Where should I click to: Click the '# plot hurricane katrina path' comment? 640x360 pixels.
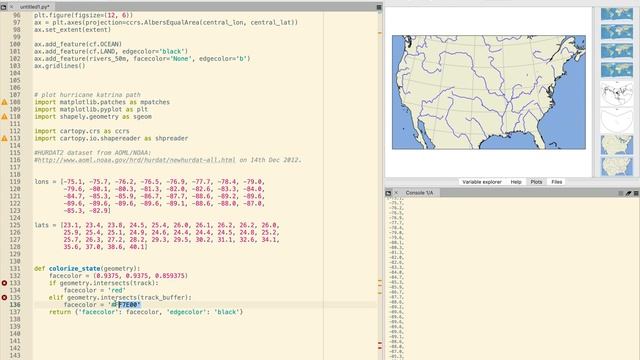(87, 95)
